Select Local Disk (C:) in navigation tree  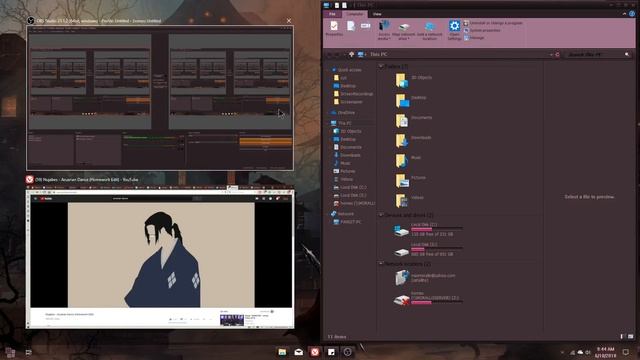pyautogui.click(x=350, y=187)
